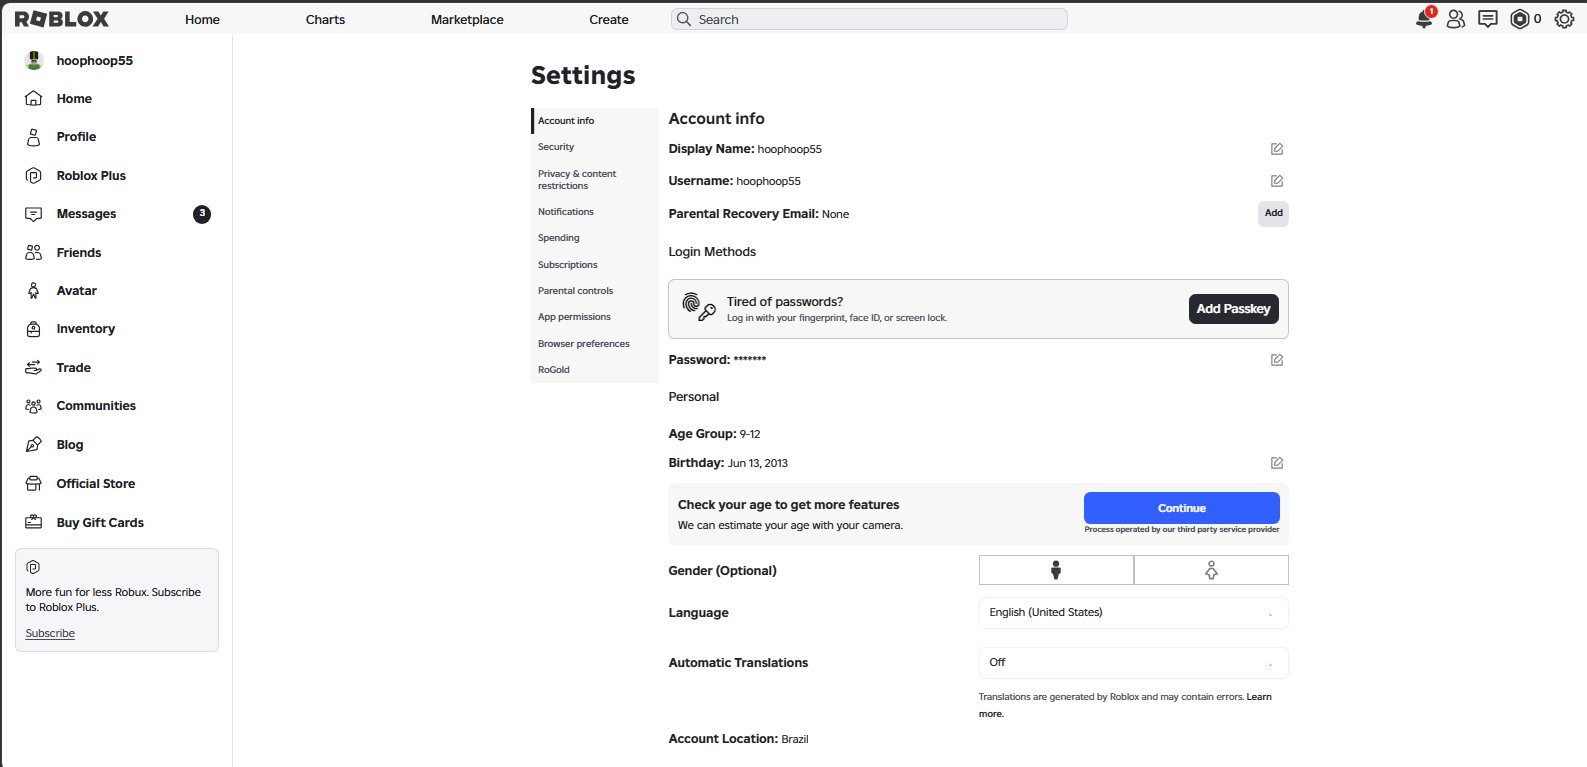Screen dimensions: 1587x767
Task: Open the chat messages icon in top bar
Action: [x=1488, y=19]
